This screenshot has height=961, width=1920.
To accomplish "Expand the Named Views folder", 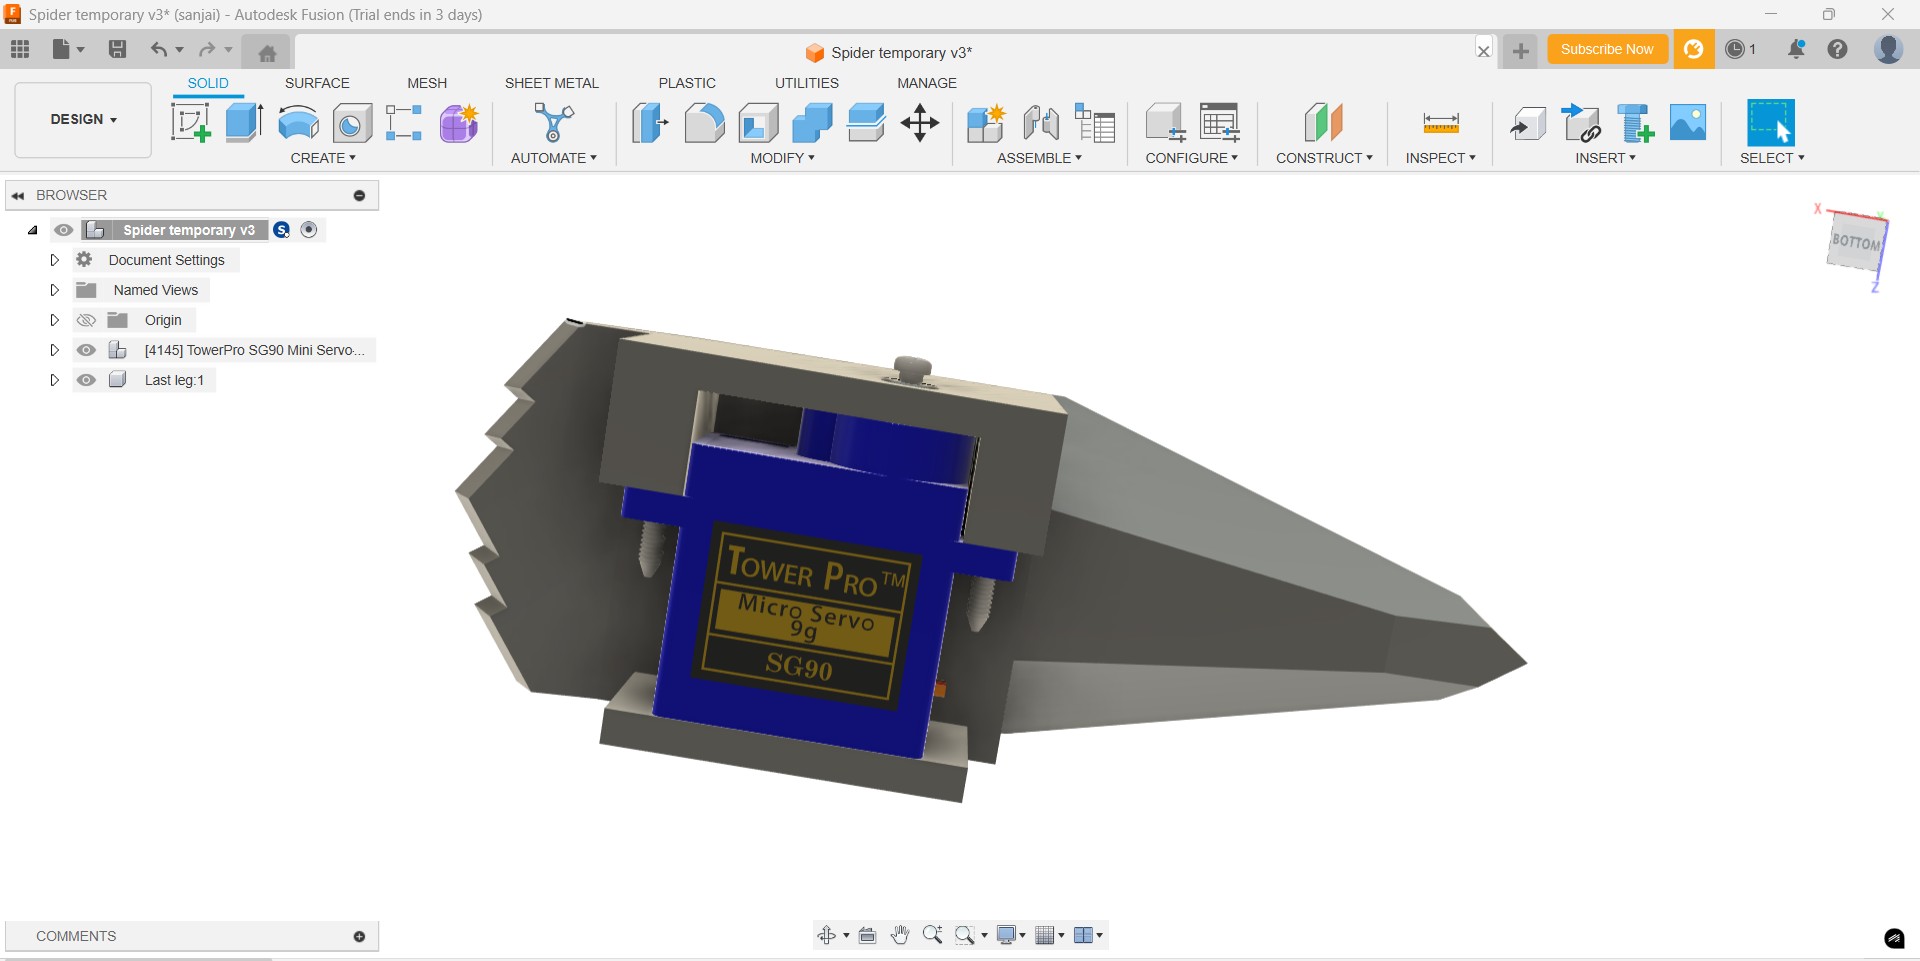I will [x=55, y=290].
